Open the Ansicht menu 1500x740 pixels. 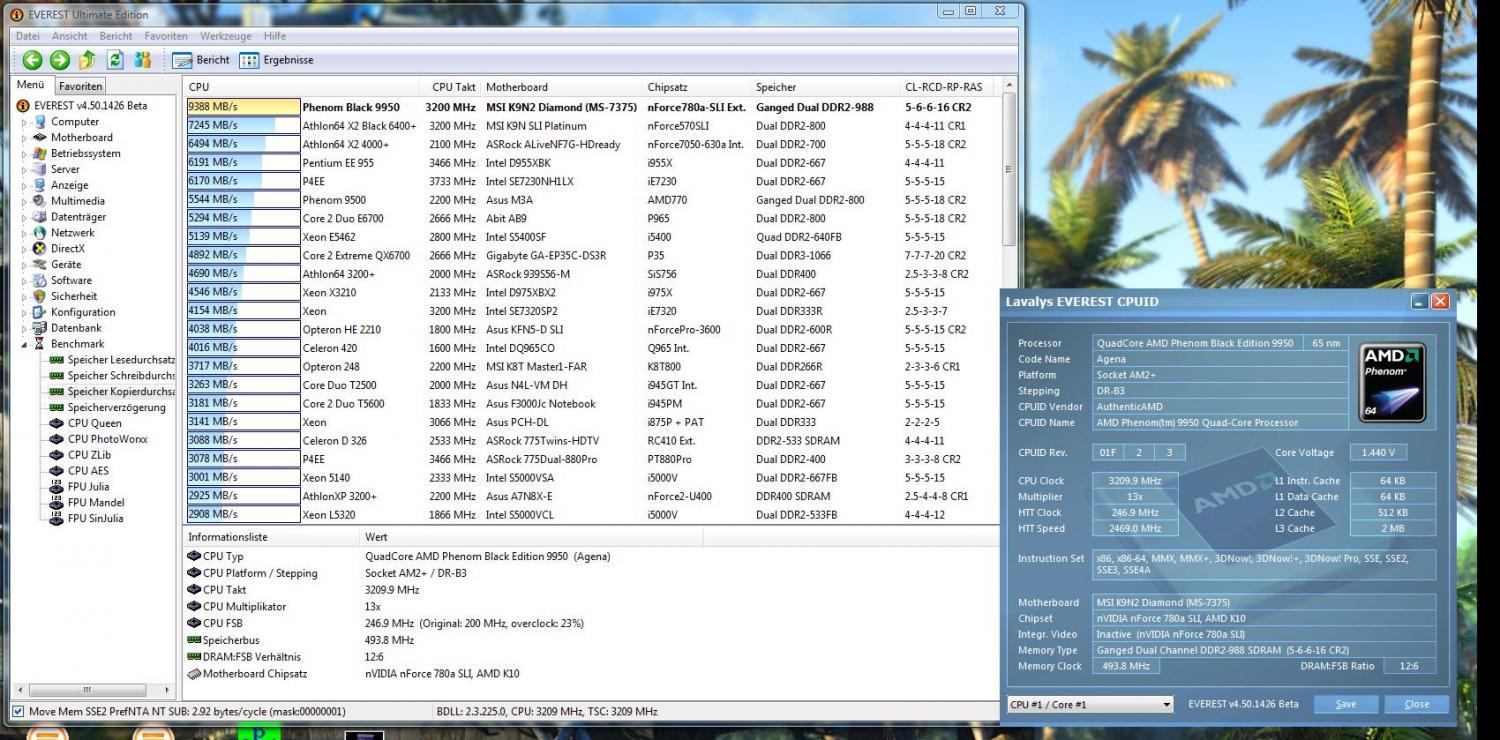70,36
